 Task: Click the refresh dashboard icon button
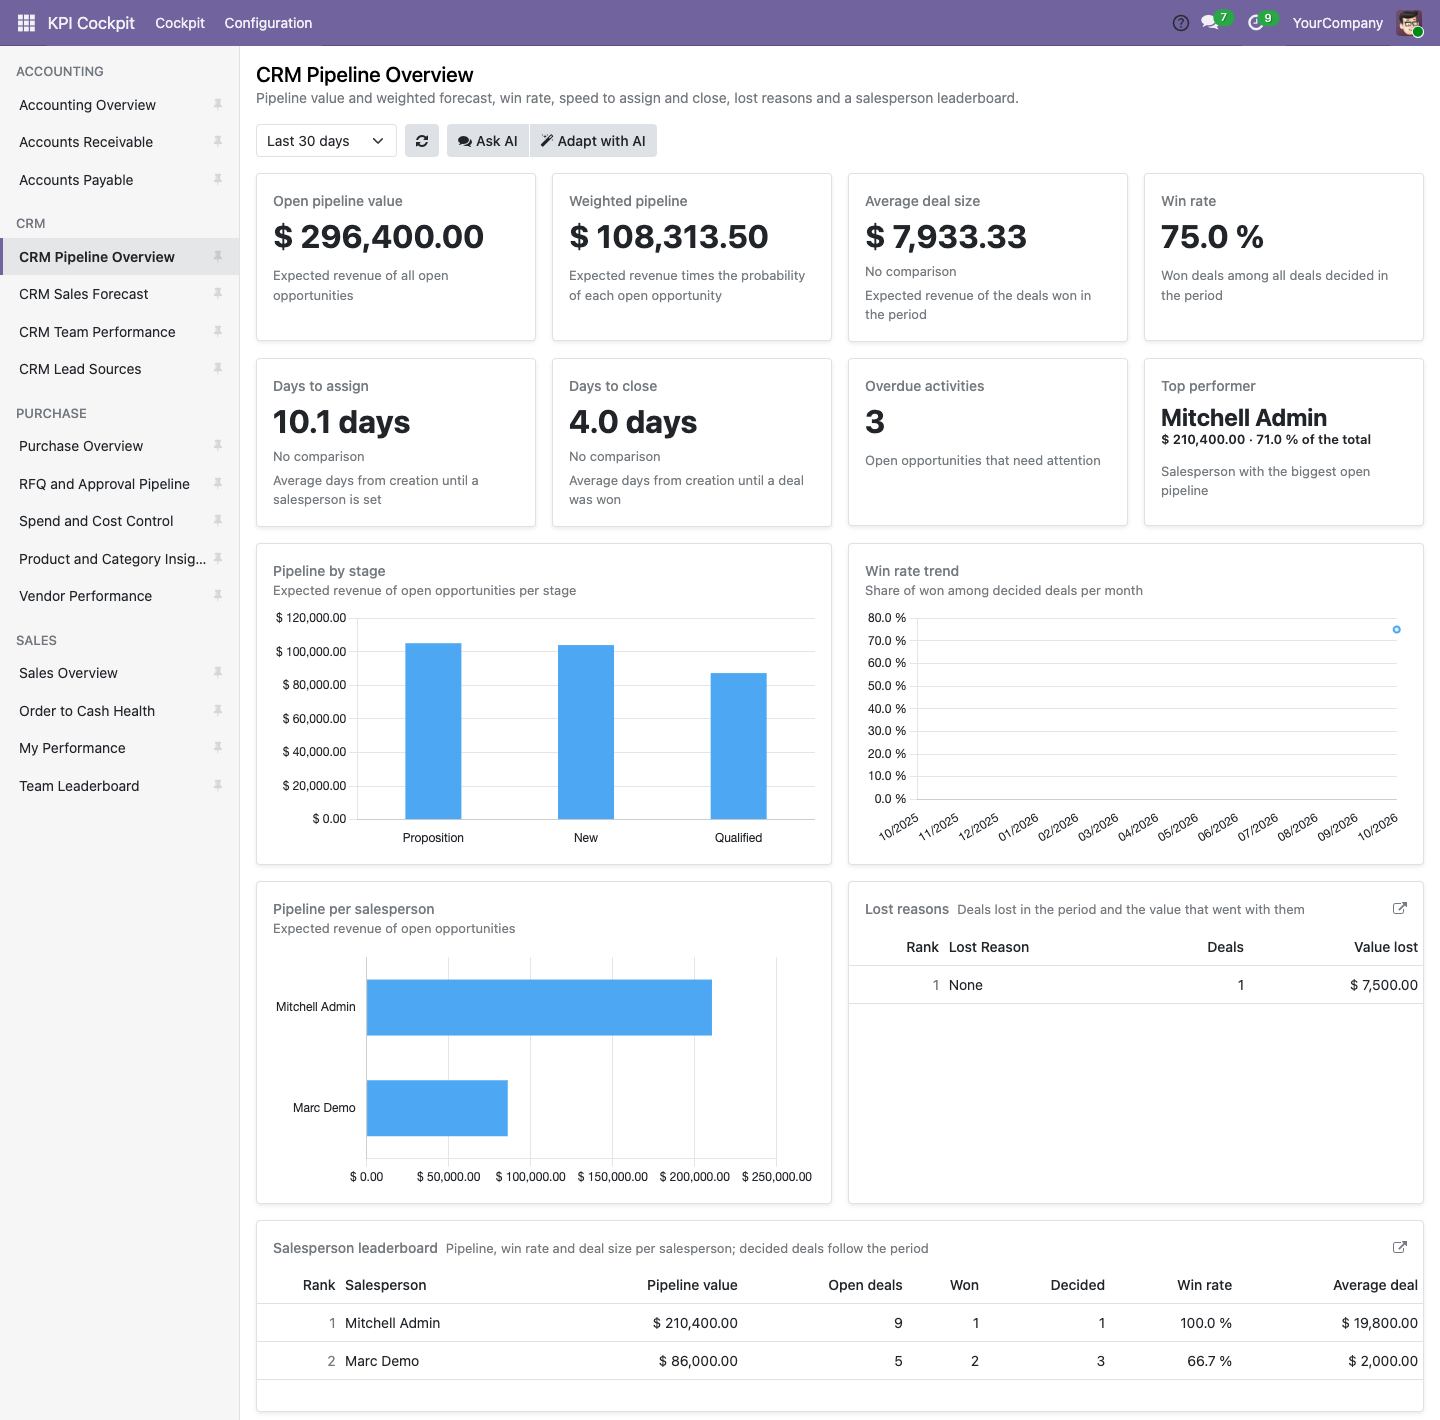[x=422, y=141]
